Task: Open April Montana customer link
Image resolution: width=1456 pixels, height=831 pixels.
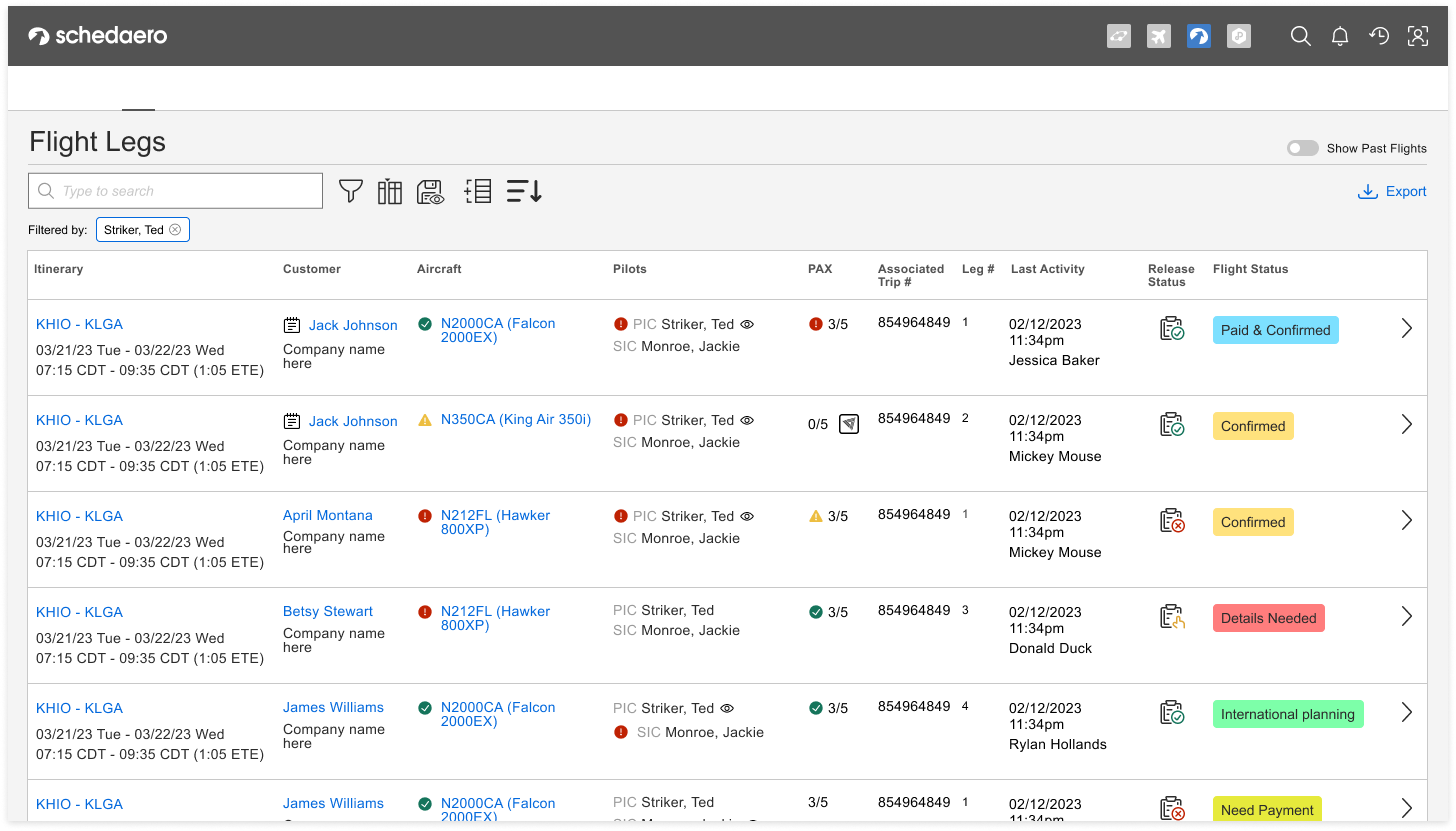Action: (327, 515)
